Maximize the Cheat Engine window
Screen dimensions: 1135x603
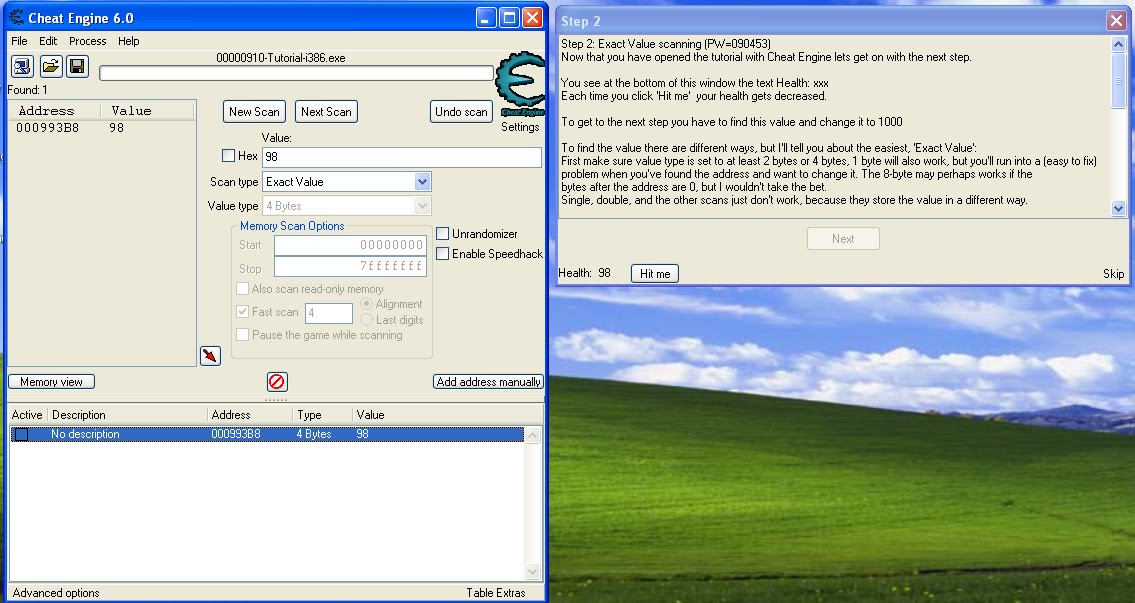tap(510, 17)
